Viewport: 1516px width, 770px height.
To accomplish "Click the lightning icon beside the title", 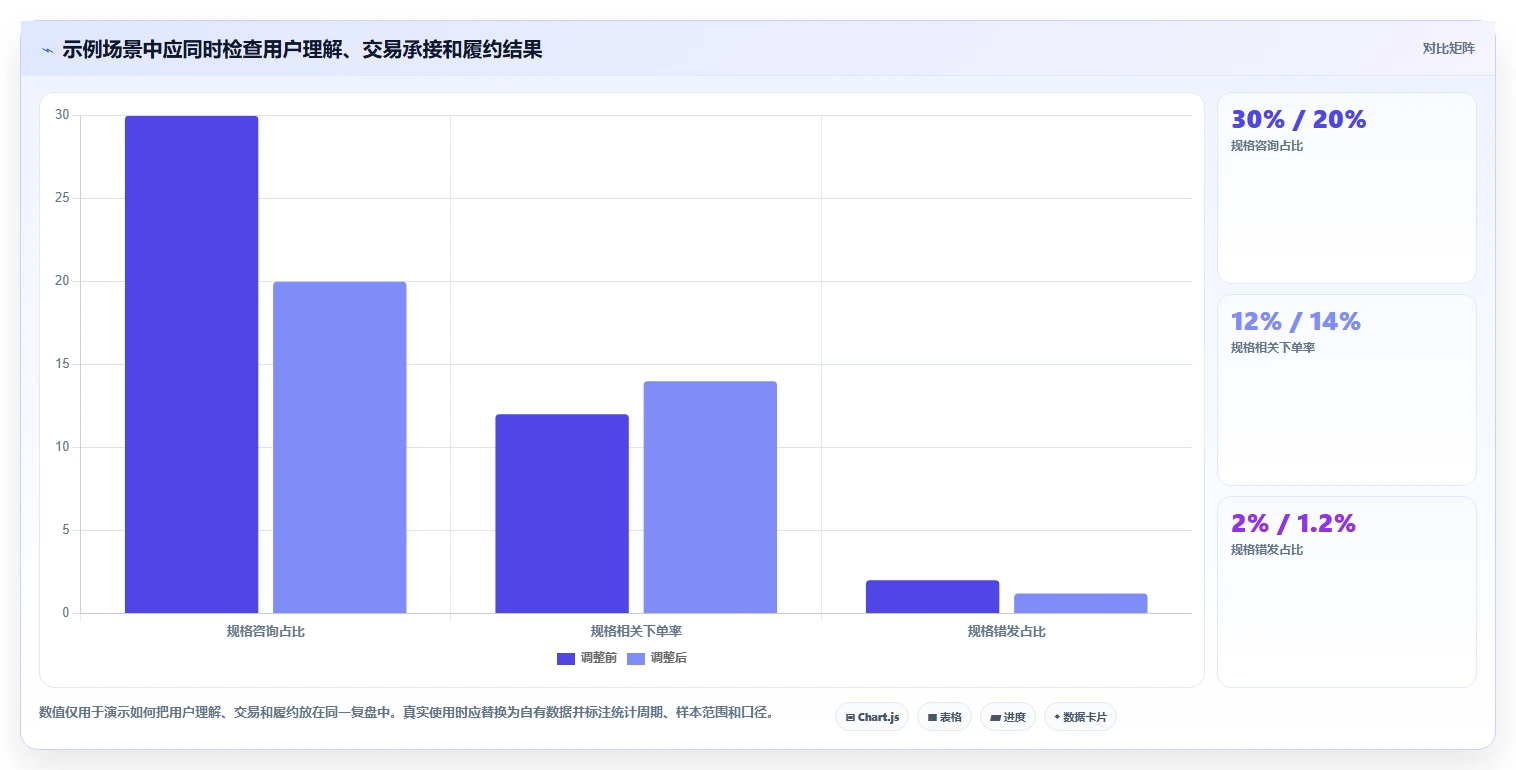I will pos(47,50).
